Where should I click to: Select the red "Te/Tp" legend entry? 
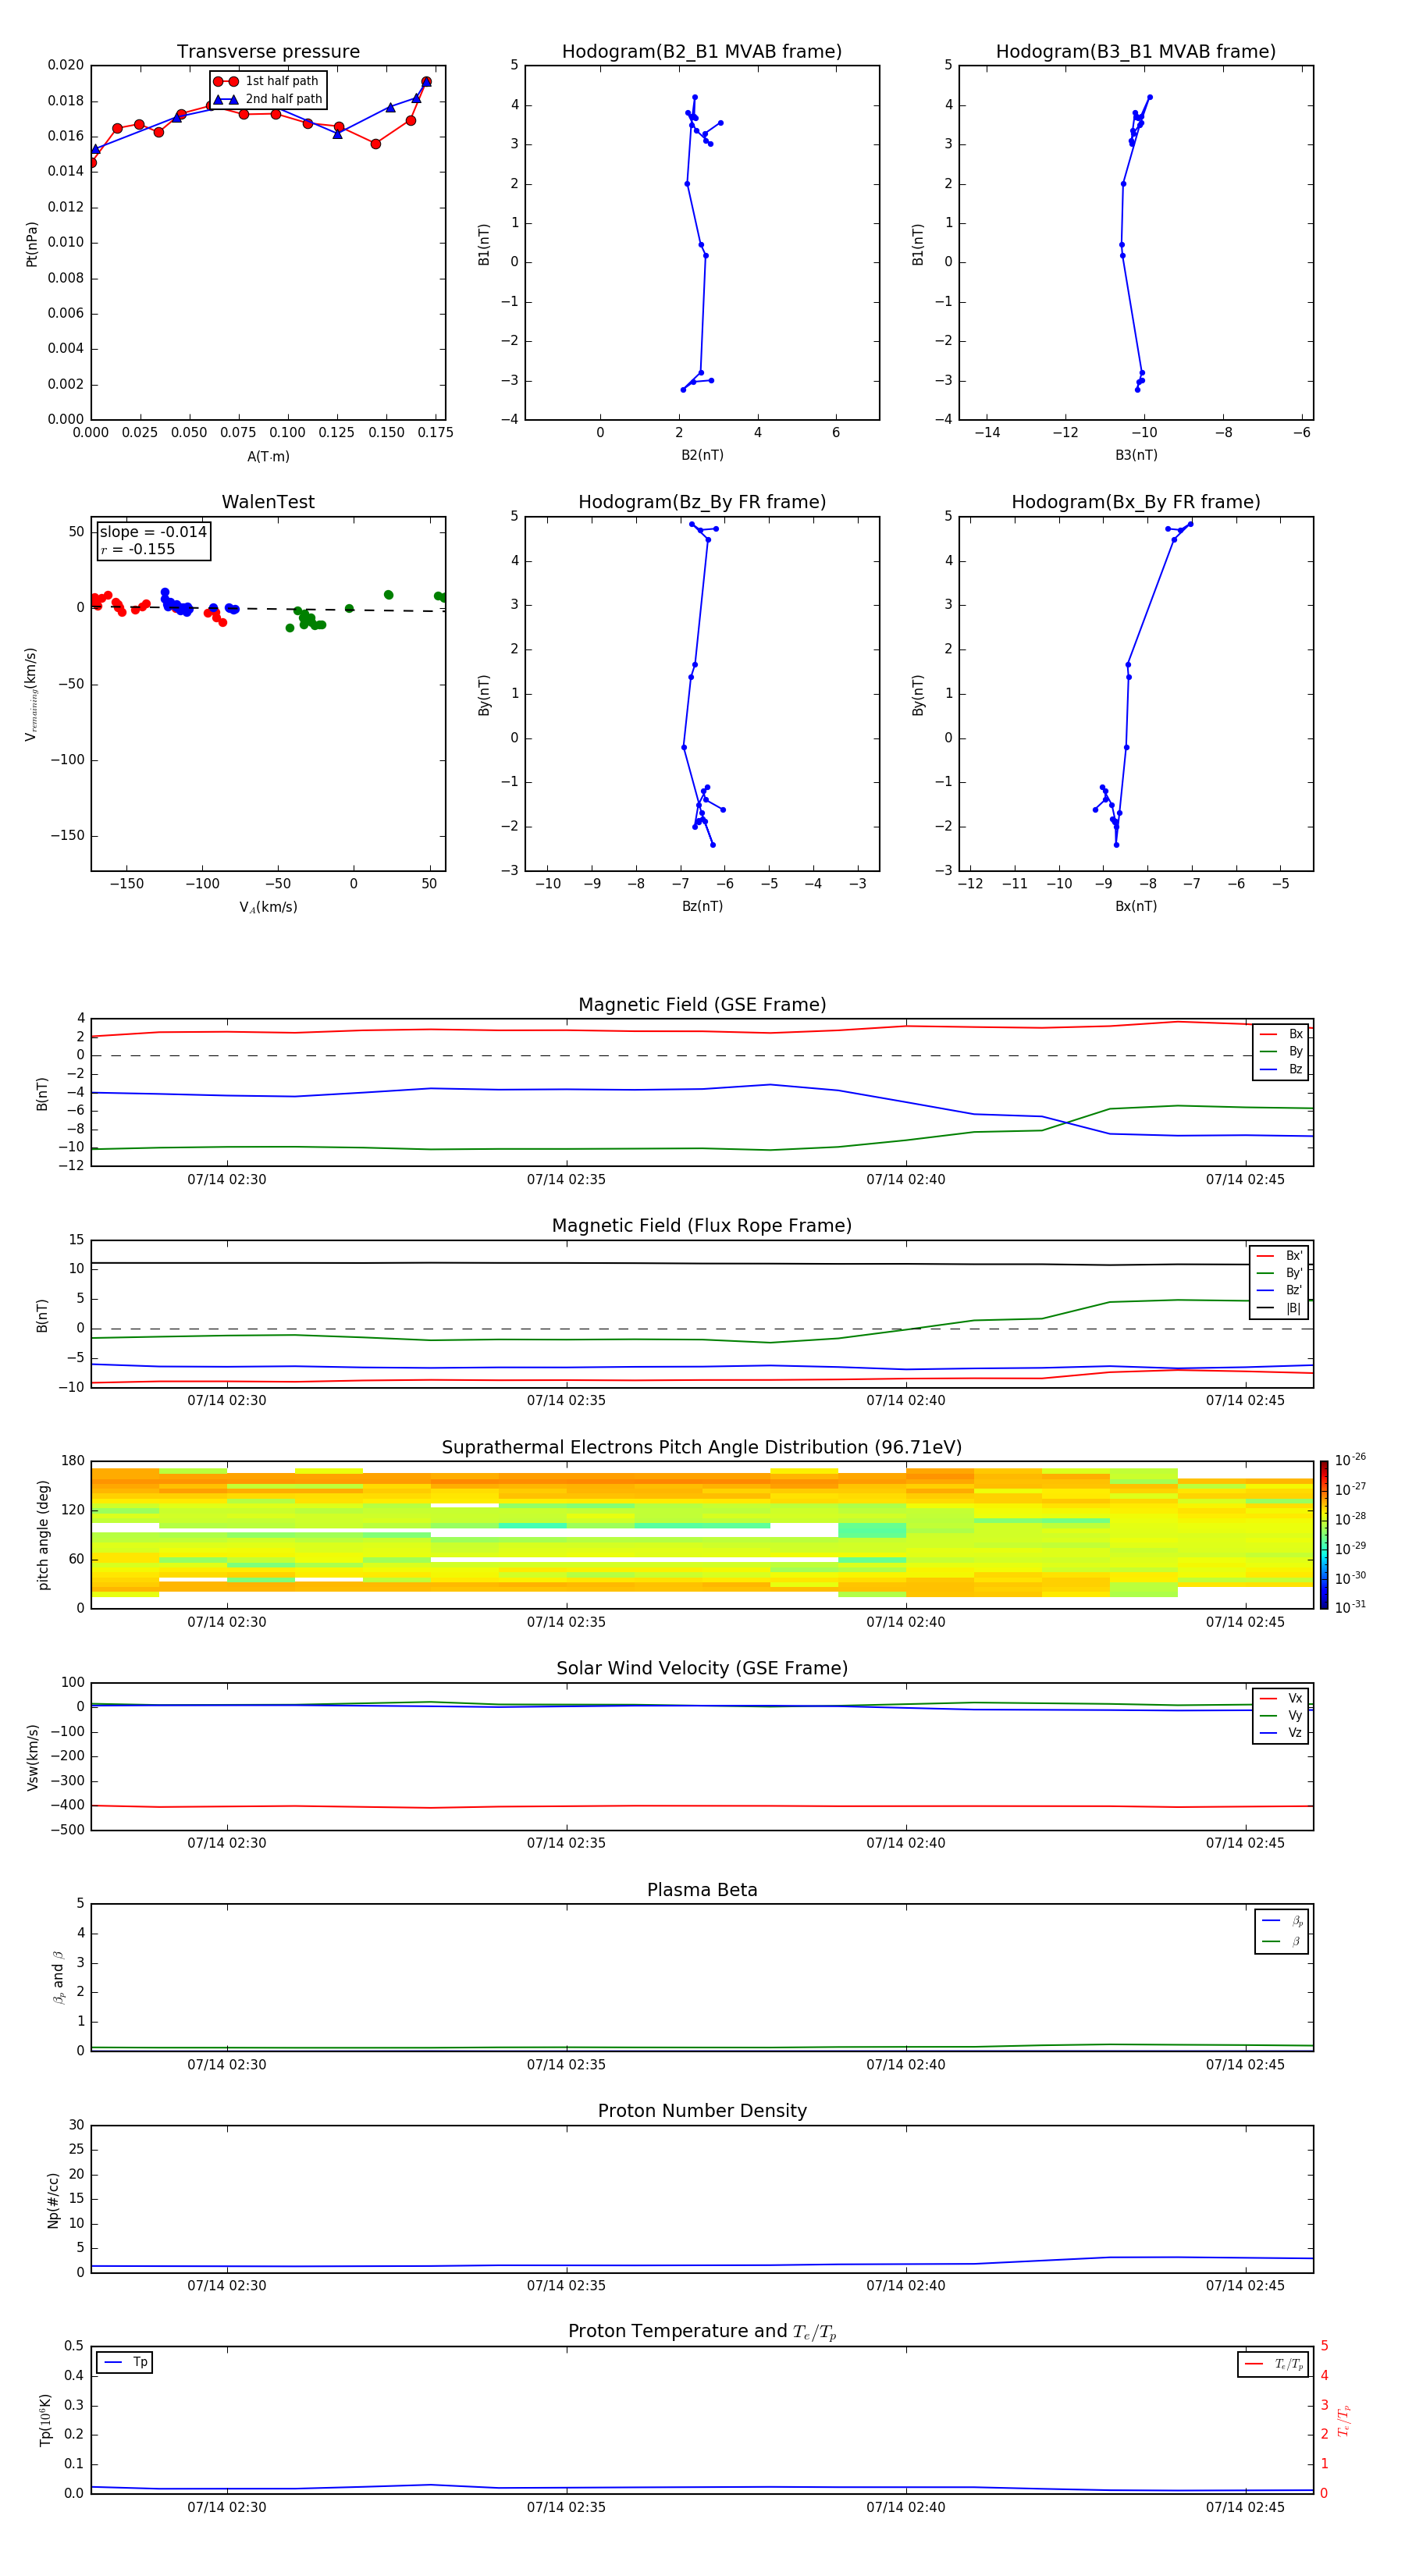pos(1275,2364)
